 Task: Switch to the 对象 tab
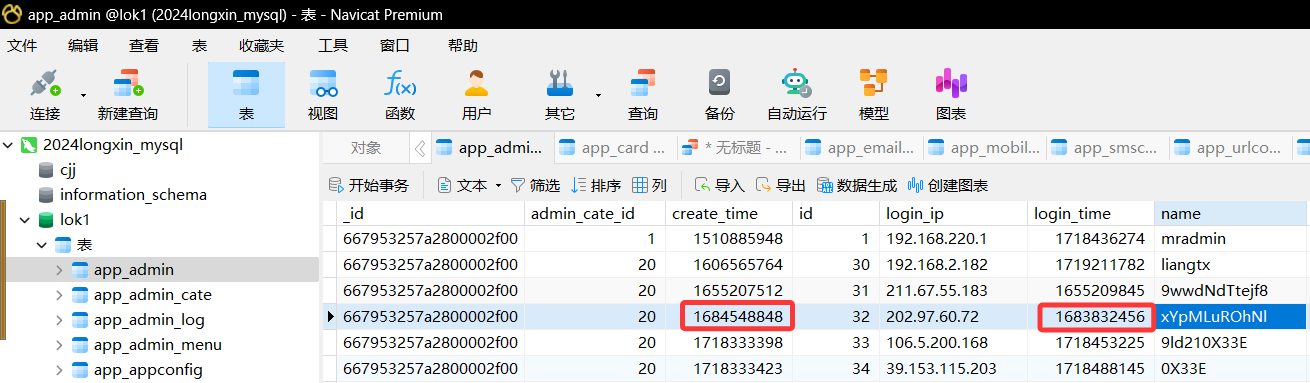click(366, 148)
